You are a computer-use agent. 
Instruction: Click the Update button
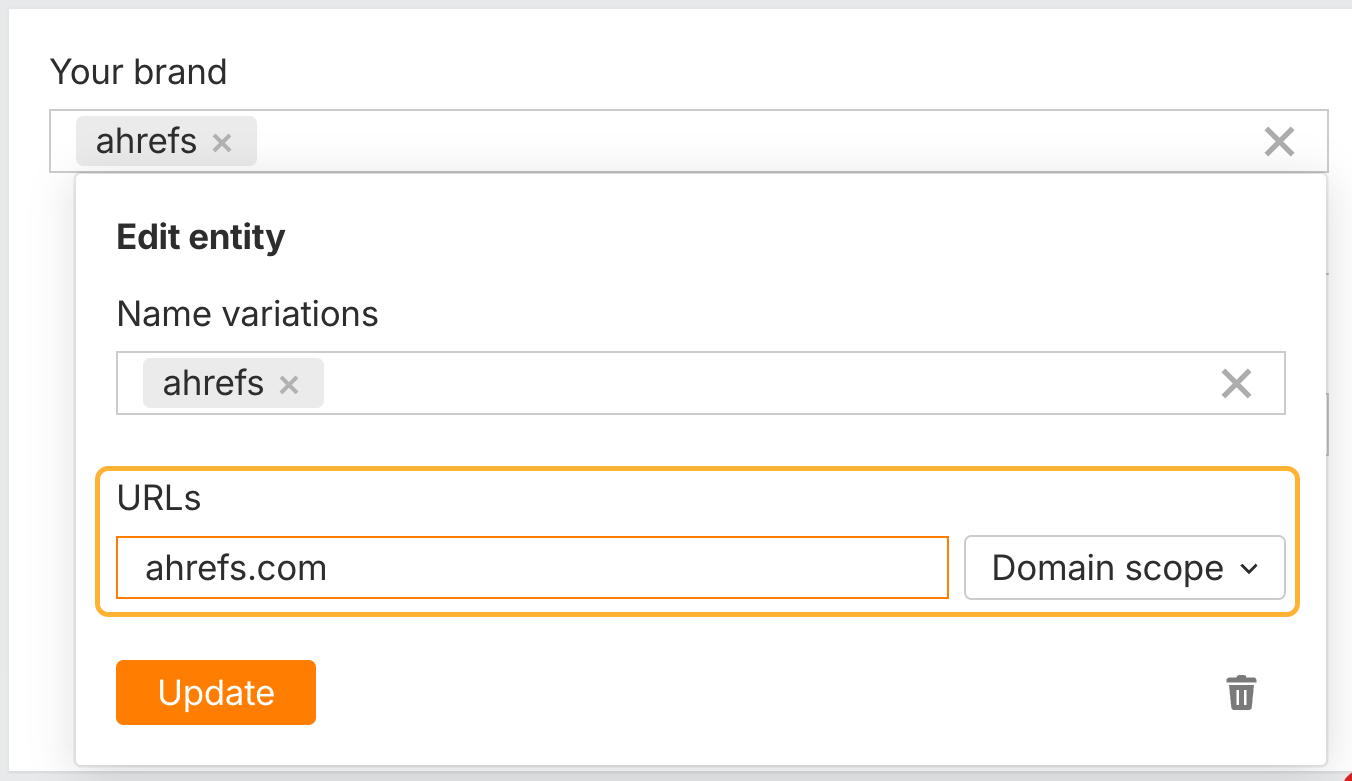tap(215, 692)
